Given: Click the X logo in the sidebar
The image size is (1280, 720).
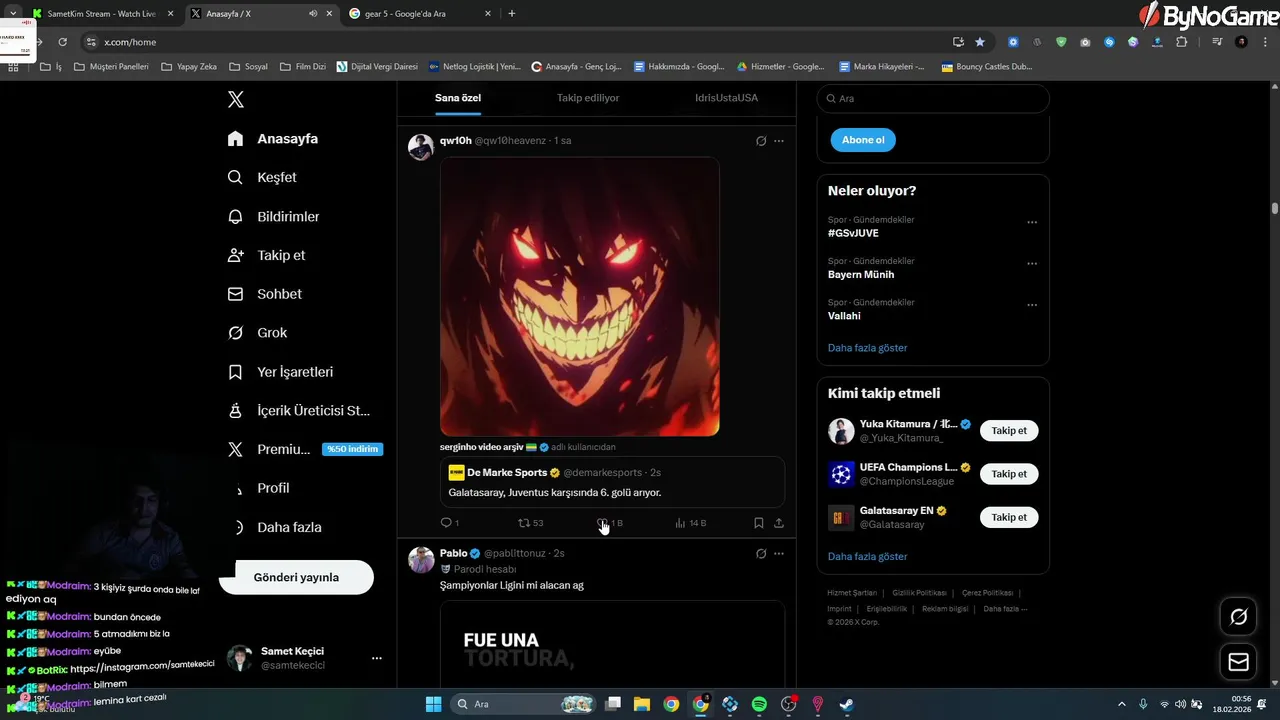Looking at the screenshot, I should (x=236, y=99).
